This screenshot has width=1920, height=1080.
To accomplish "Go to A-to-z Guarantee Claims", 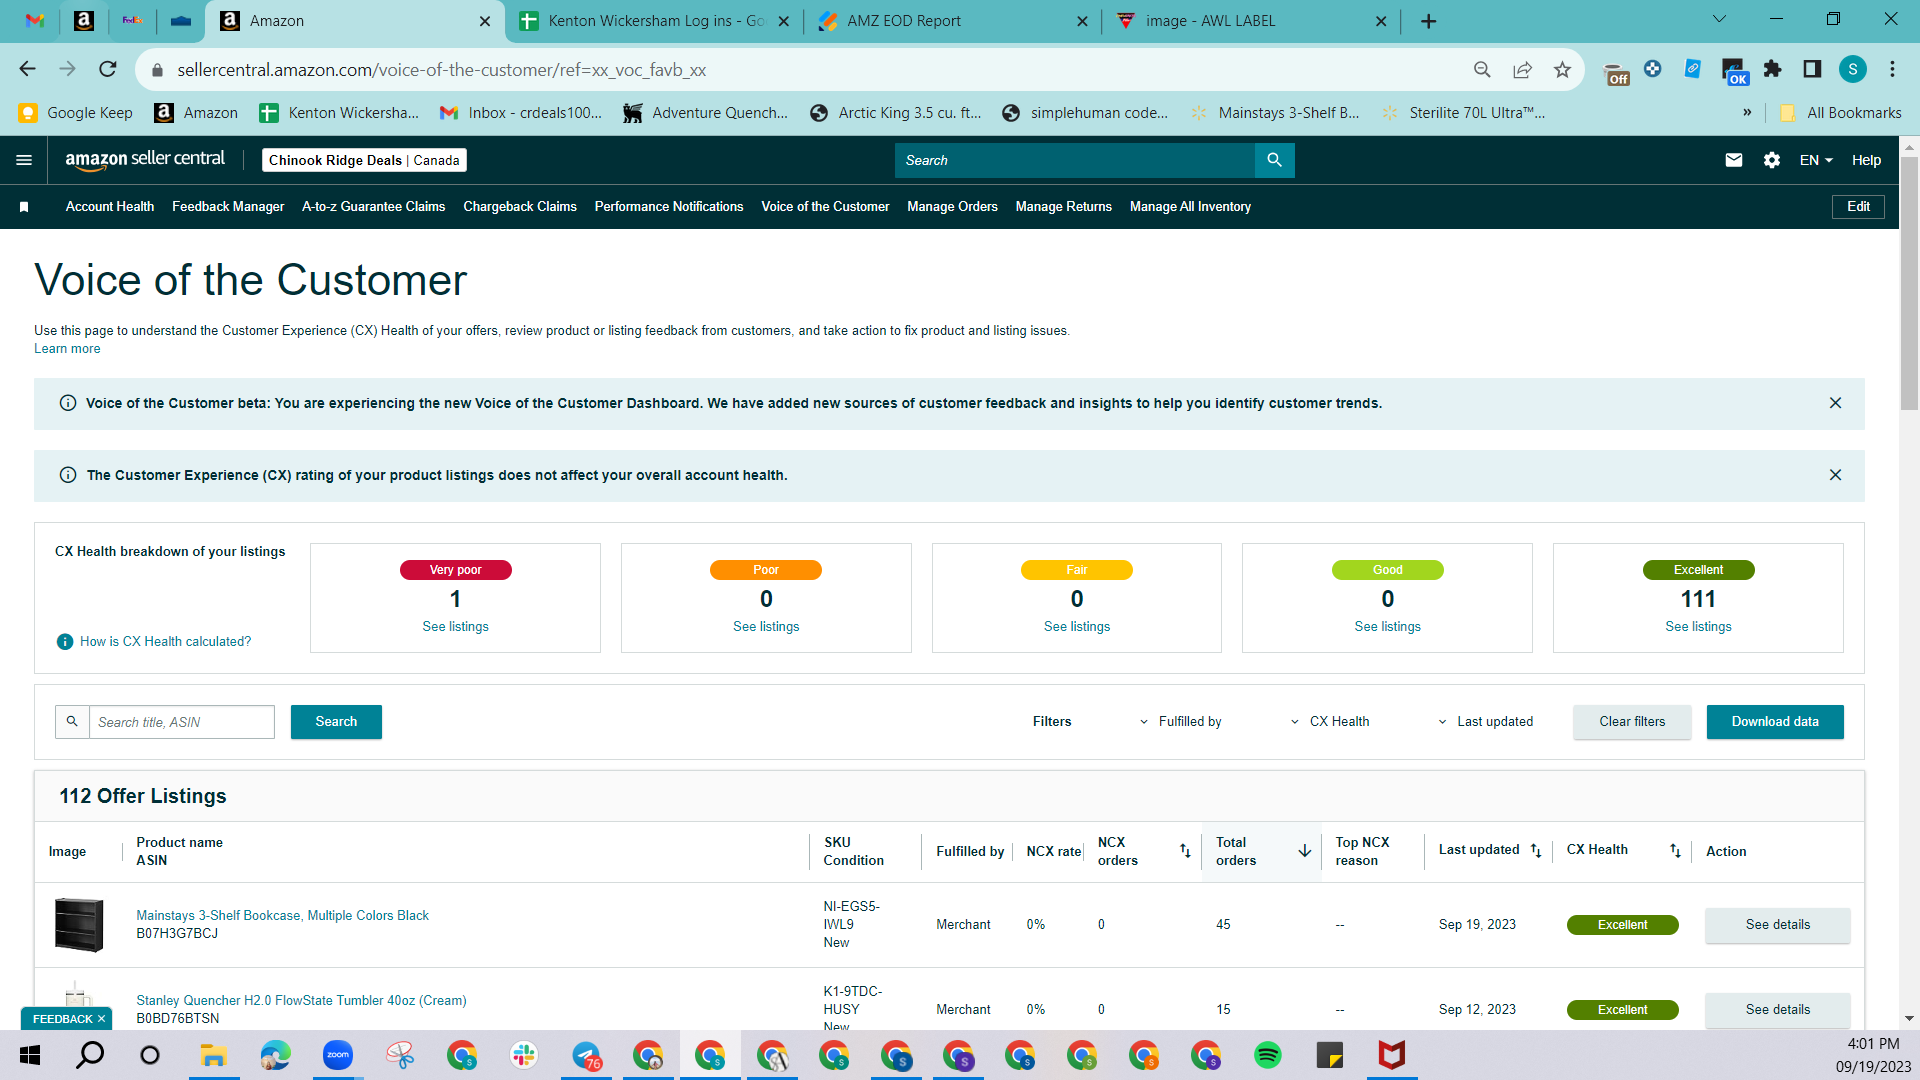I will (x=373, y=207).
